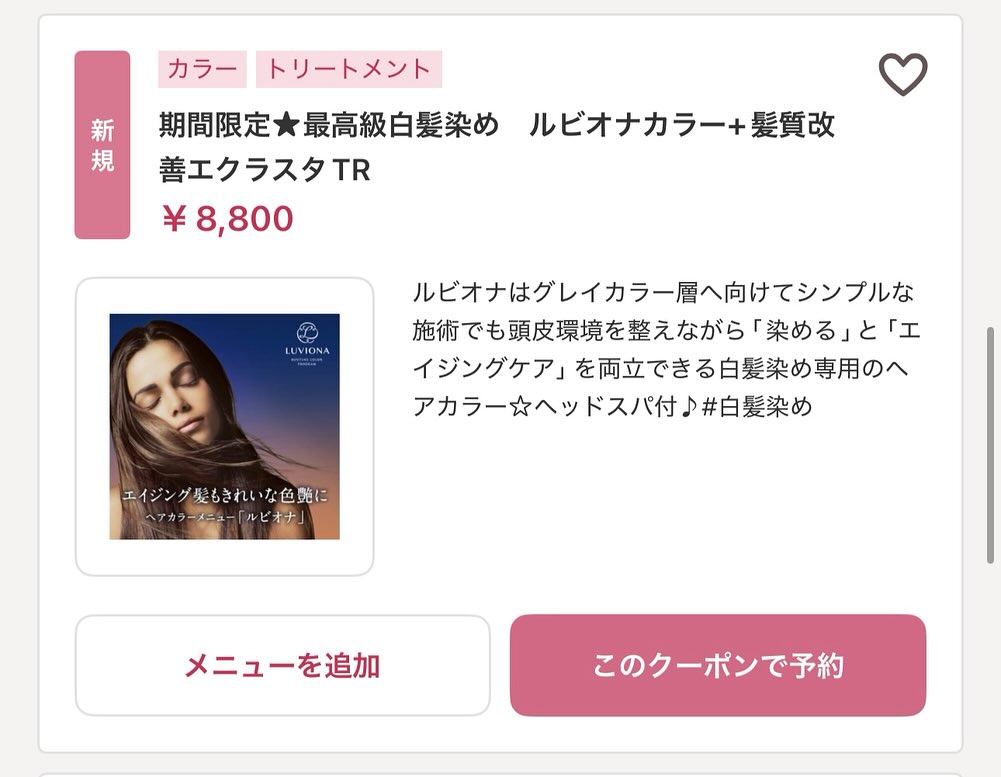Click the カラー category tag
The height and width of the screenshot is (777, 1001).
pyautogui.click(x=202, y=69)
